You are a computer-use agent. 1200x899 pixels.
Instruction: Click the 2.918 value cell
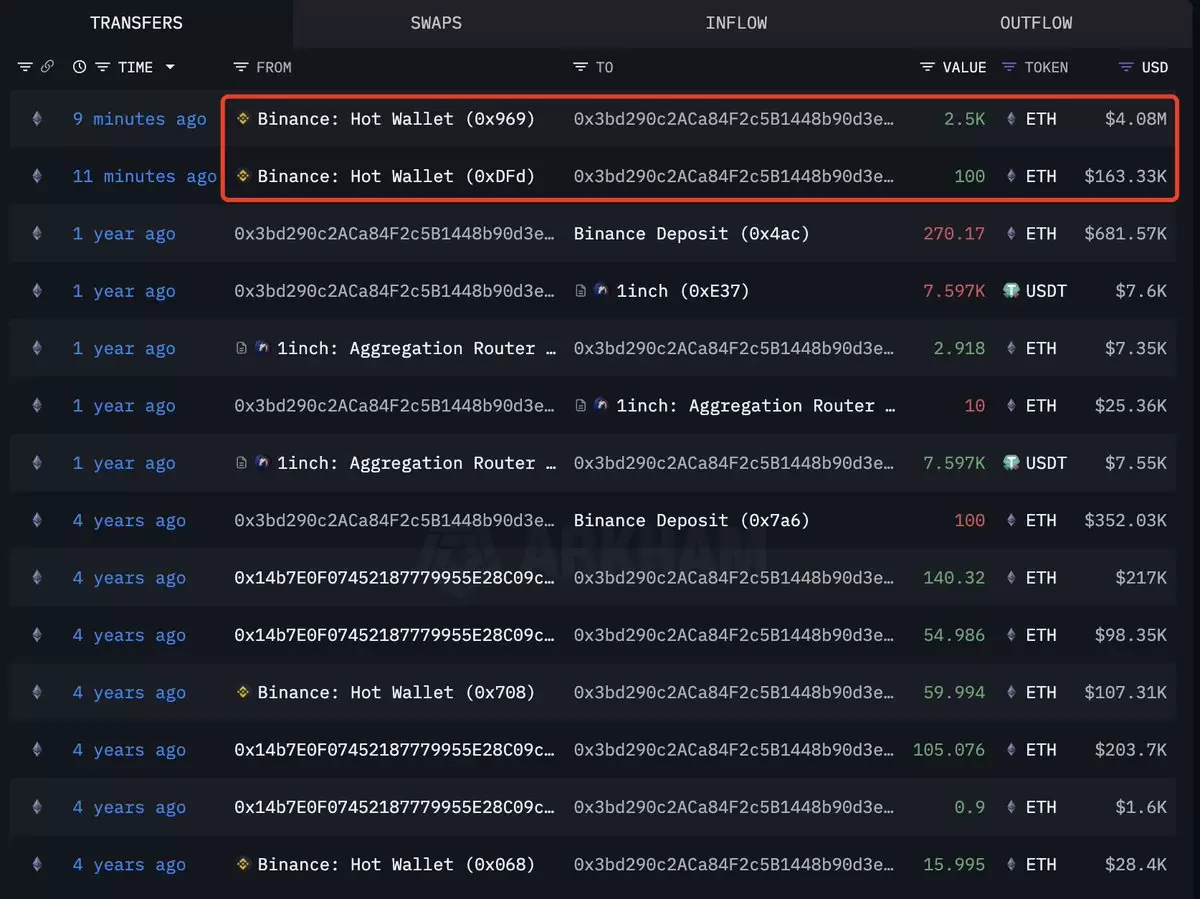coord(959,348)
